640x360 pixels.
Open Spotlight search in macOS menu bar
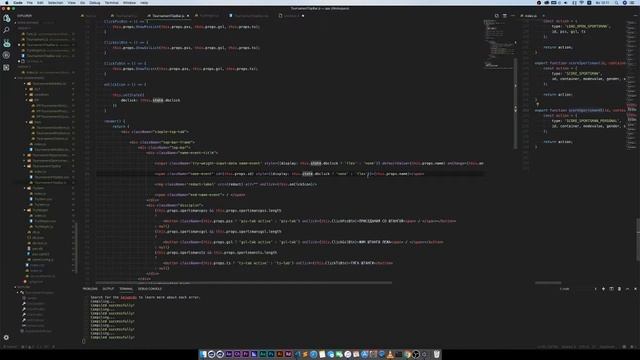point(616,2)
